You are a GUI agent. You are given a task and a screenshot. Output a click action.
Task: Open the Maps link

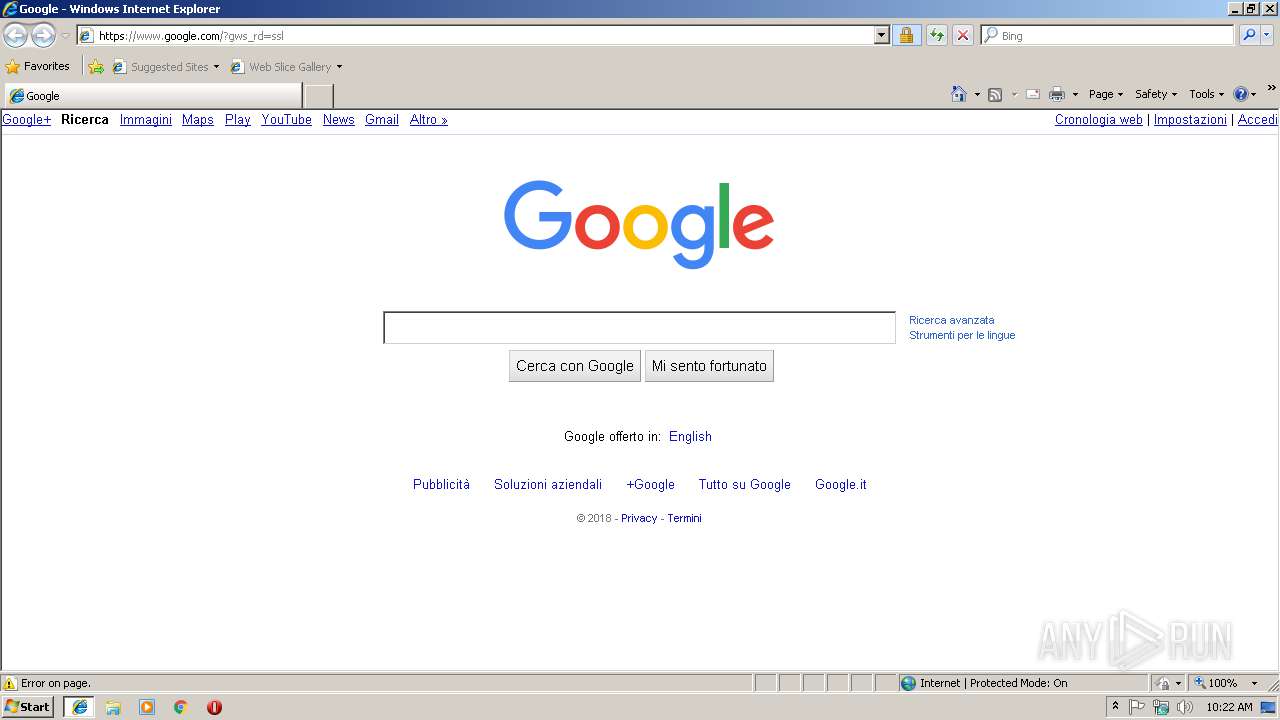(x=198, y=120)
